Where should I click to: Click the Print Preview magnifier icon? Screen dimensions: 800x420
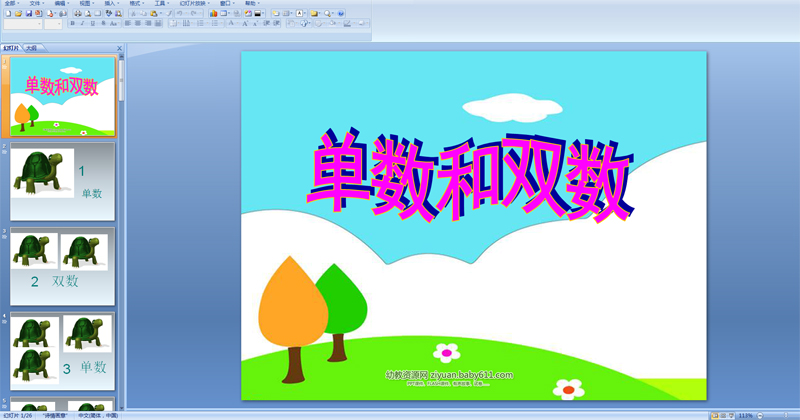coord(88,13)
